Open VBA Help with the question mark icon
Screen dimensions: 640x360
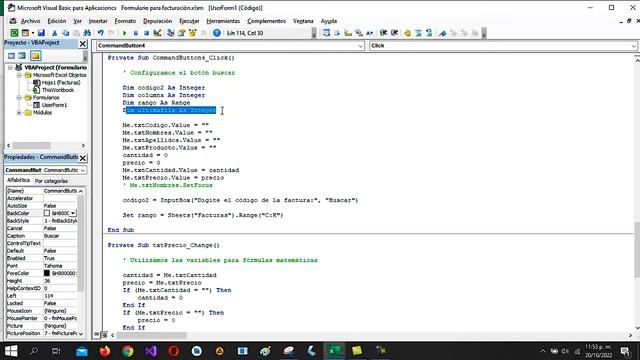coord(217,33)
